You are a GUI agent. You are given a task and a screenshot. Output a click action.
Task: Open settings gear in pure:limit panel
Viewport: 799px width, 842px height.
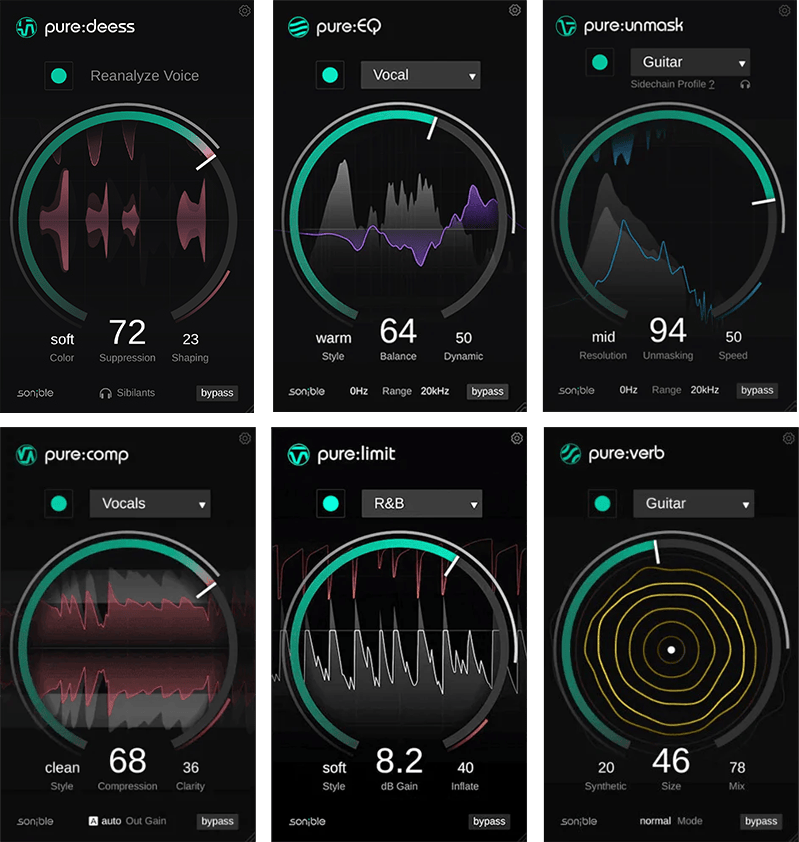[x=516, y=438]
